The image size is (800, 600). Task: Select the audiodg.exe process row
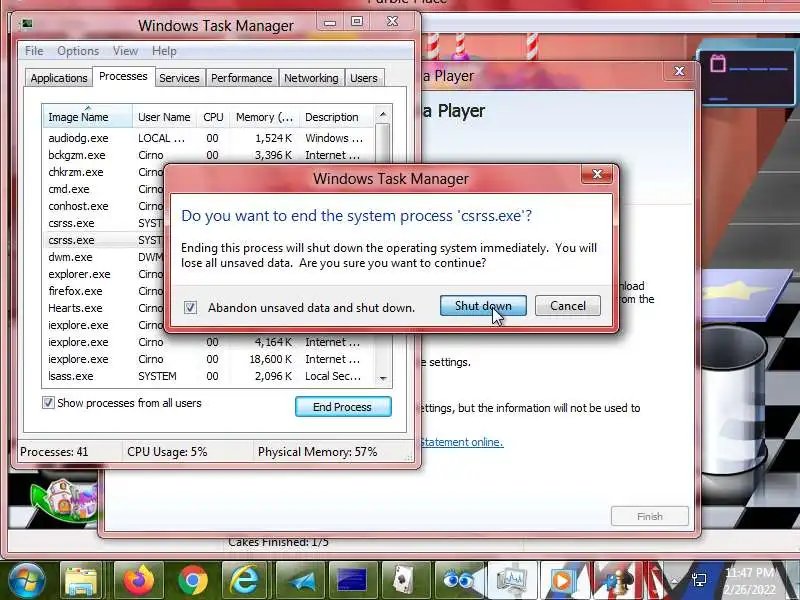point(208,138)
